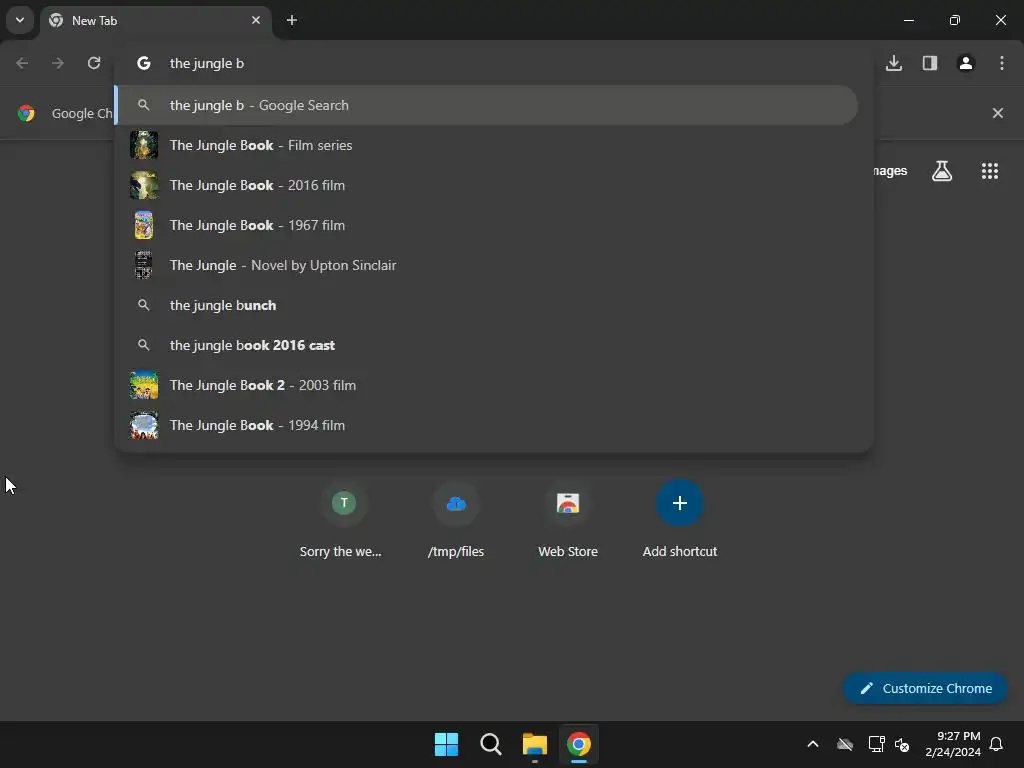Show hidden system tray icons
Screen dimensions: 1024x768
(x=813, y=744)
